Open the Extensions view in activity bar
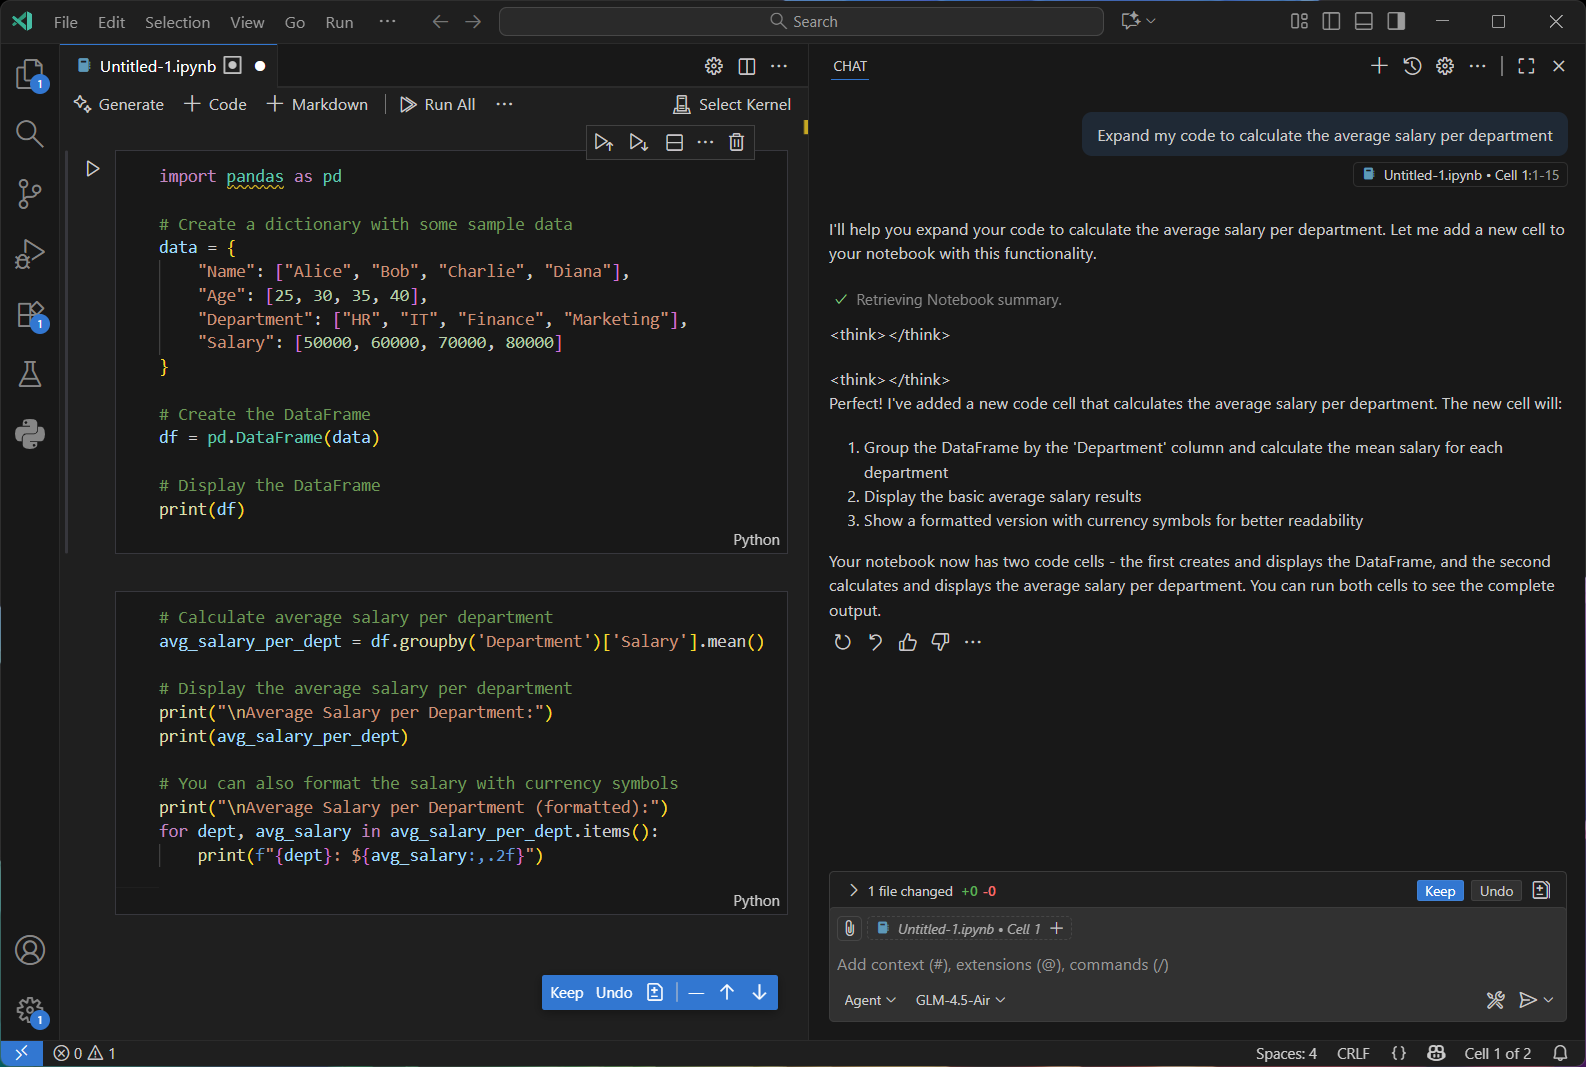 30,315
